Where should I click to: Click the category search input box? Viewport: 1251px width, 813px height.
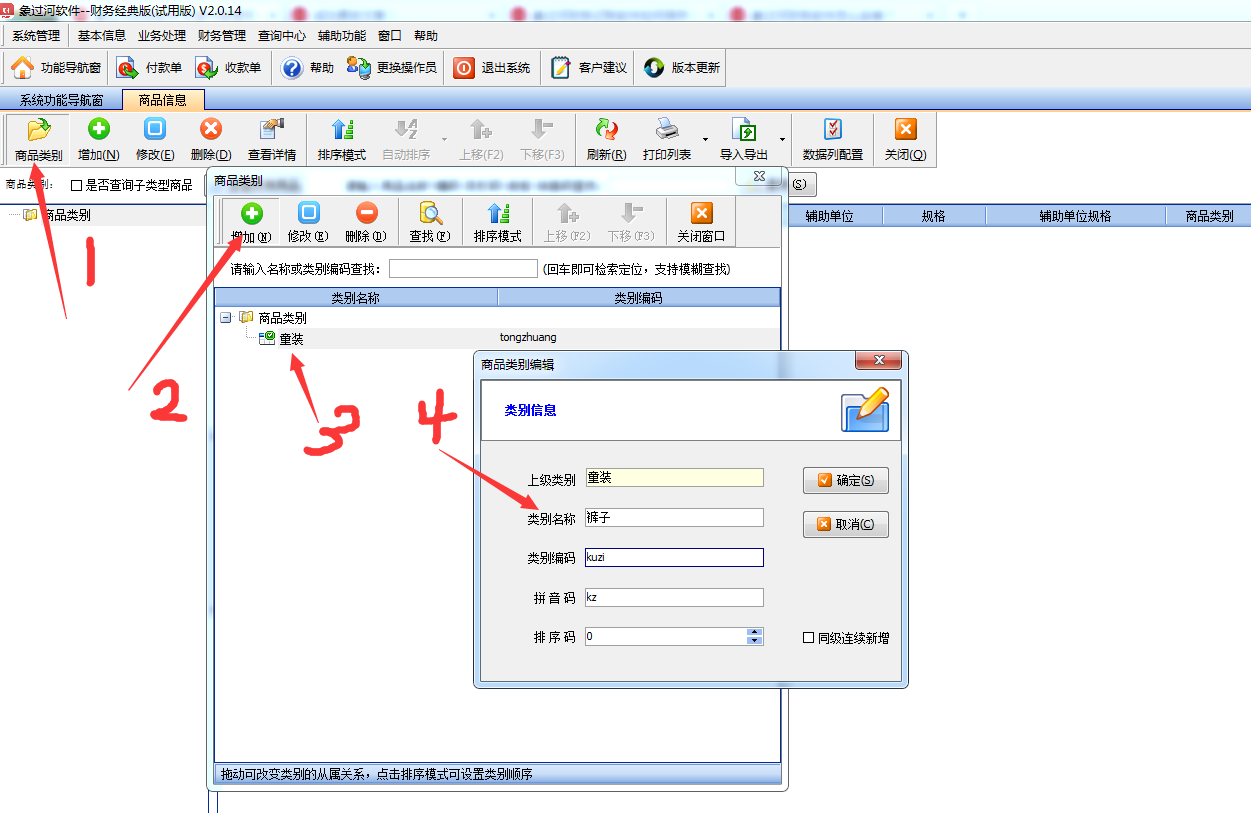(463, 269)
